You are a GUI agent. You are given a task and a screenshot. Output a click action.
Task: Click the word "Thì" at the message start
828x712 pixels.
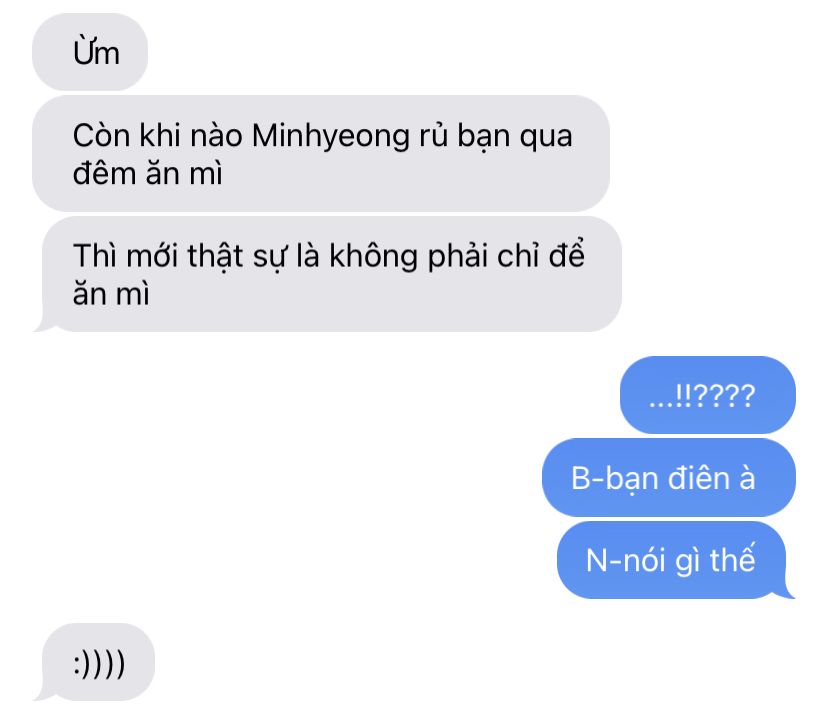click(x=95, y=256)
